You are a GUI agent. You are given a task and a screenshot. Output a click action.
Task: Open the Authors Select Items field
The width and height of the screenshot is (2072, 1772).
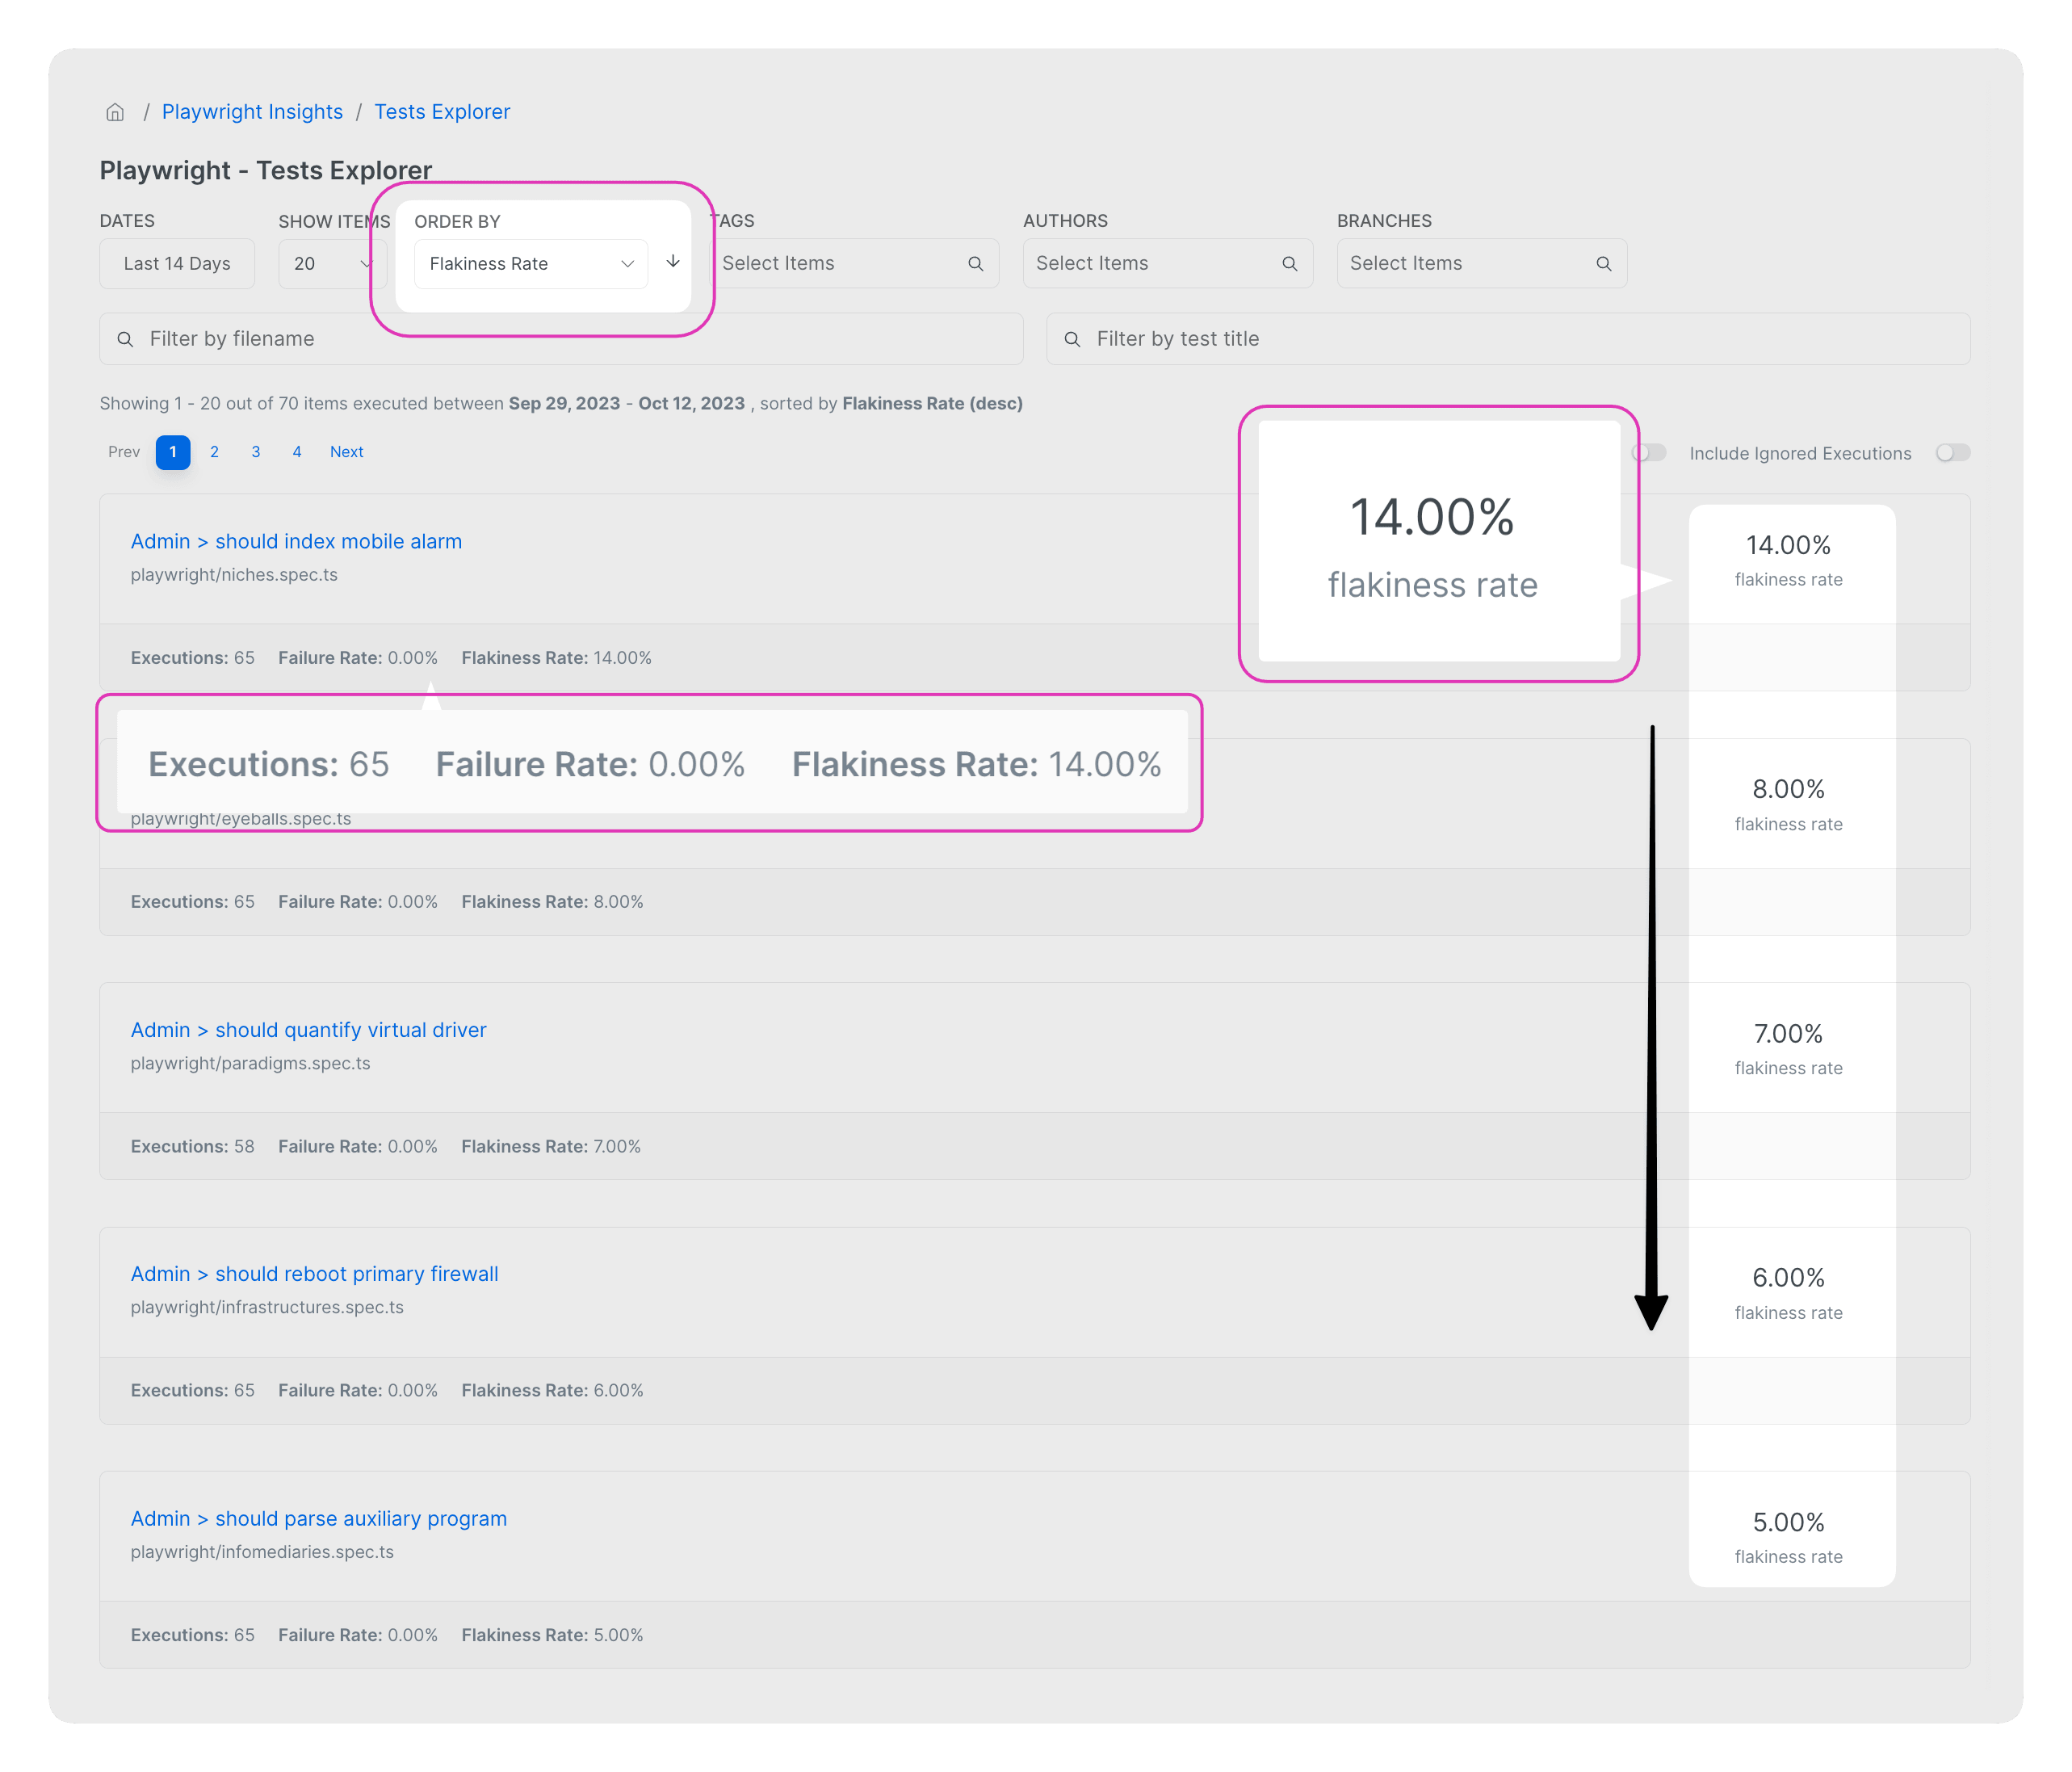1167,263
